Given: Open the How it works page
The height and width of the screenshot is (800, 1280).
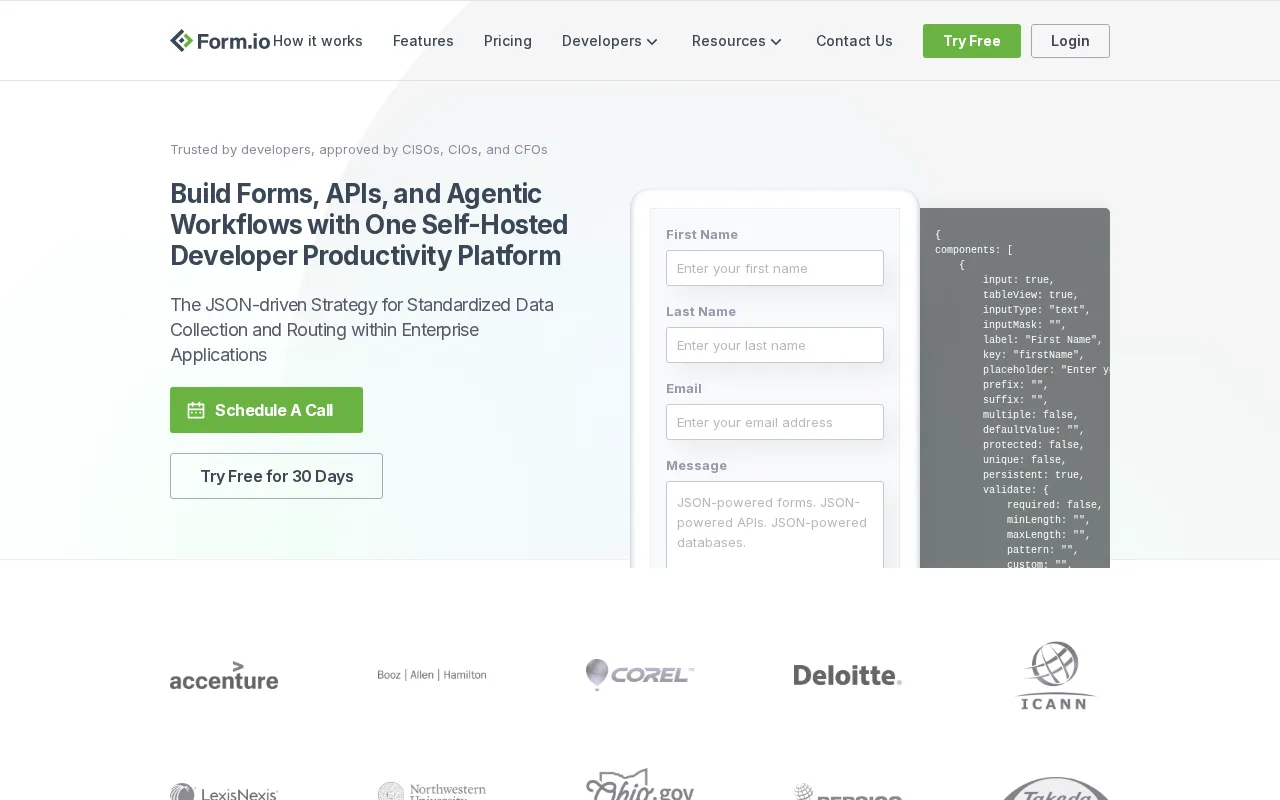Looking at the screenshot, I should click(318, 41).
